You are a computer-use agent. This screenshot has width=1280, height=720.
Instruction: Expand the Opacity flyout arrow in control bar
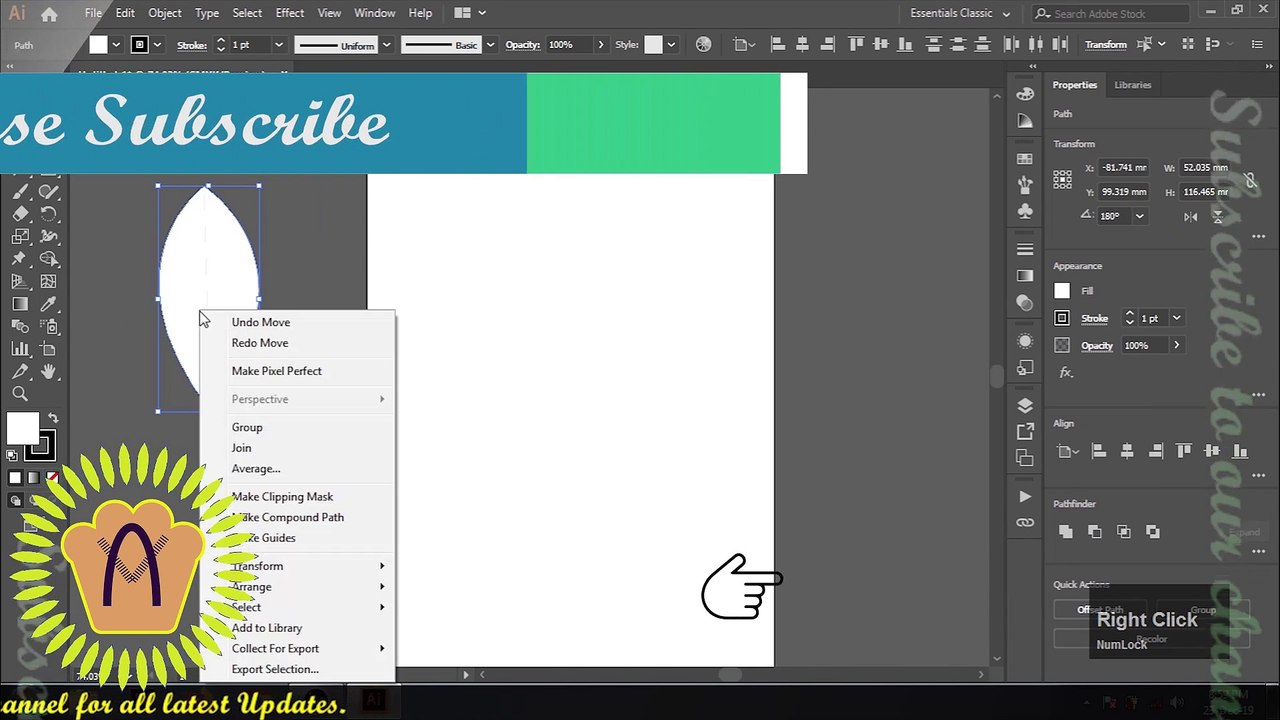point(600,45)
